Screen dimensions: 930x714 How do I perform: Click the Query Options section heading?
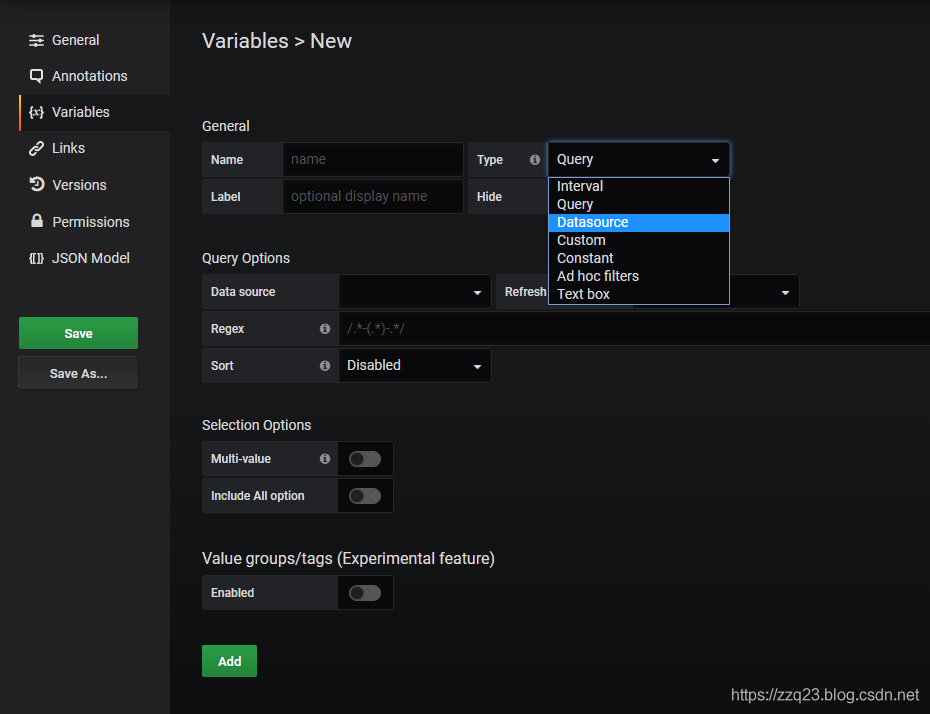pyautogui.click(x=246, y=259)
